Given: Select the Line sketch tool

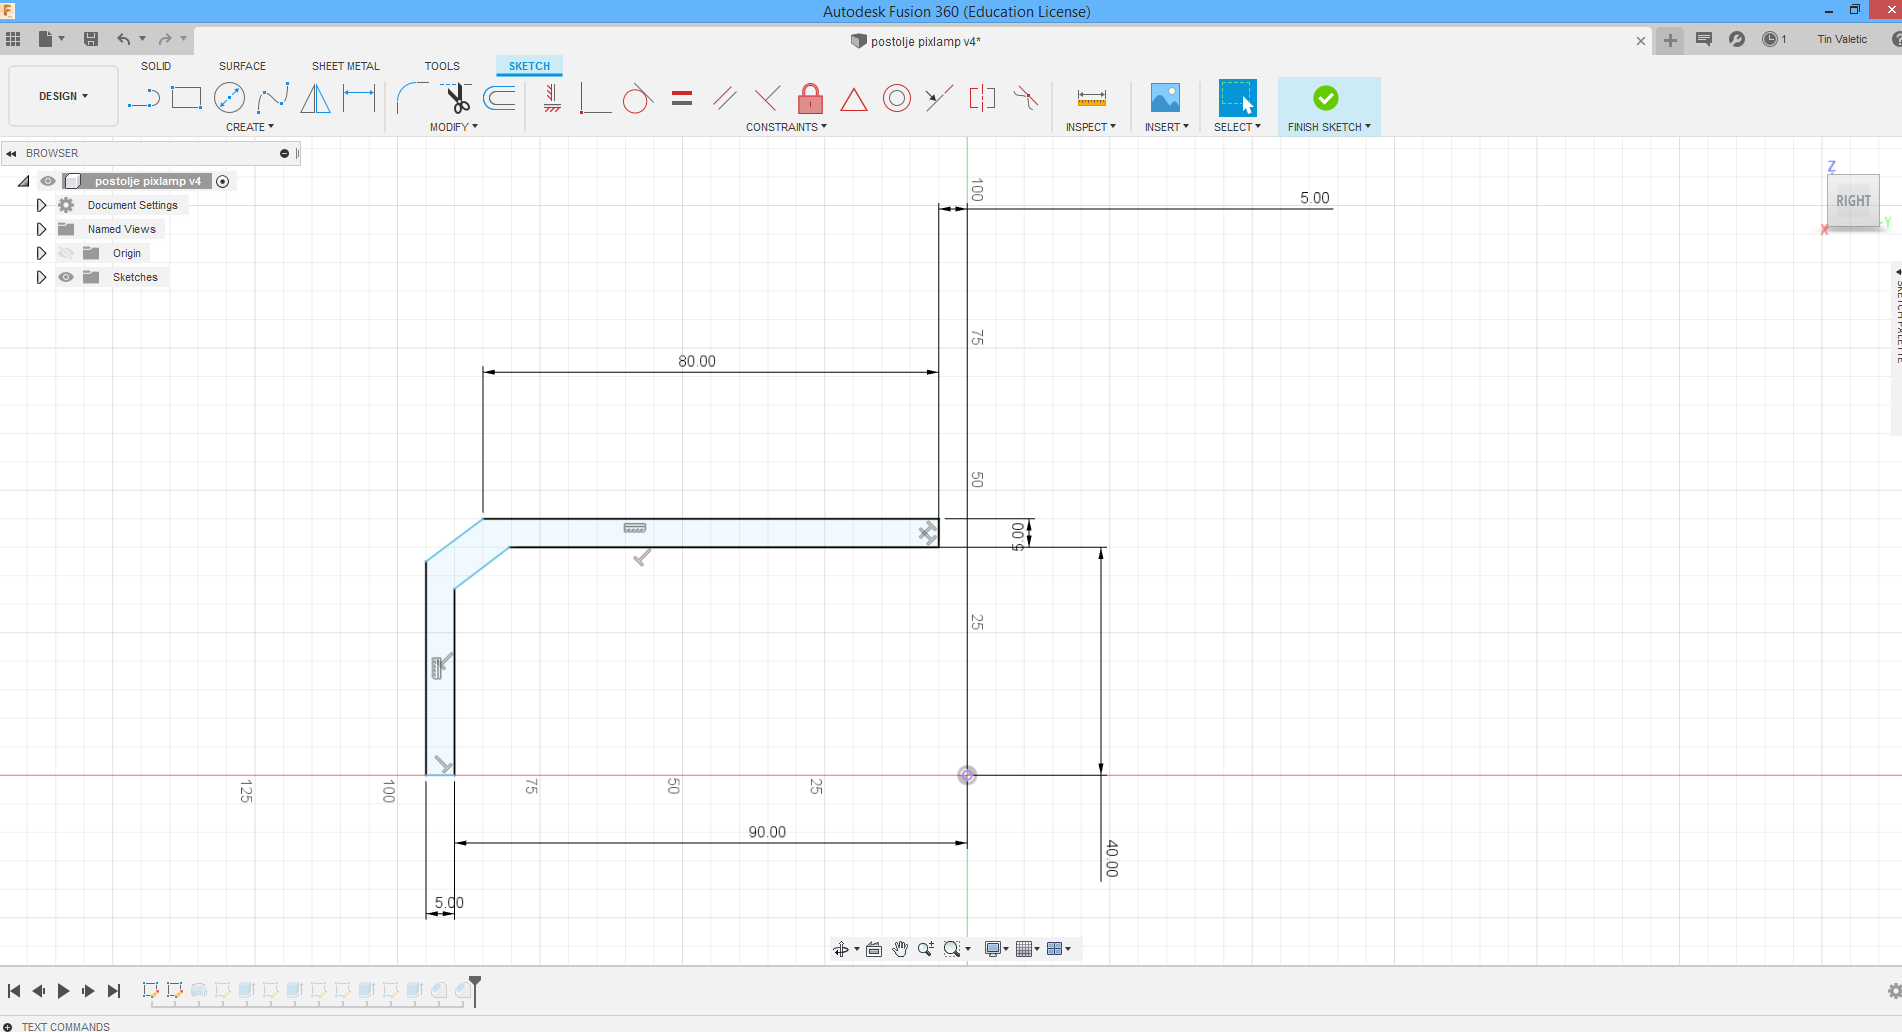Looking at the screenshot, I should point(144,98).
